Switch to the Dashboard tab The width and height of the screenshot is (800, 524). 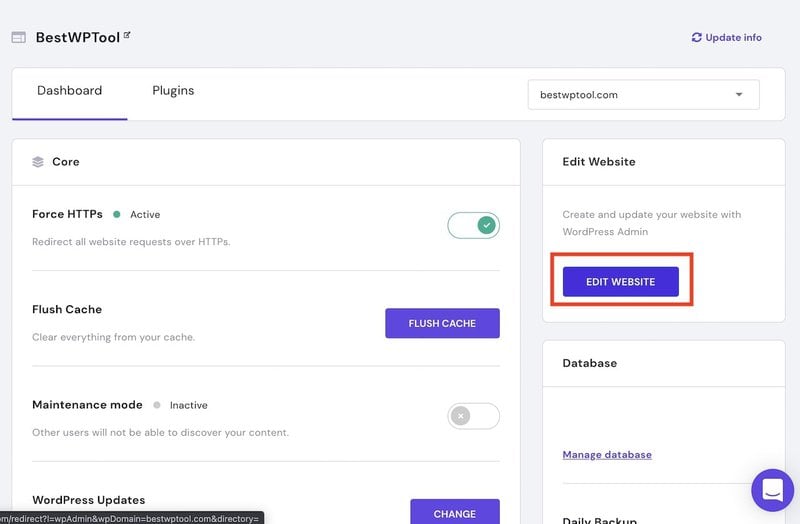coord(69,91)
